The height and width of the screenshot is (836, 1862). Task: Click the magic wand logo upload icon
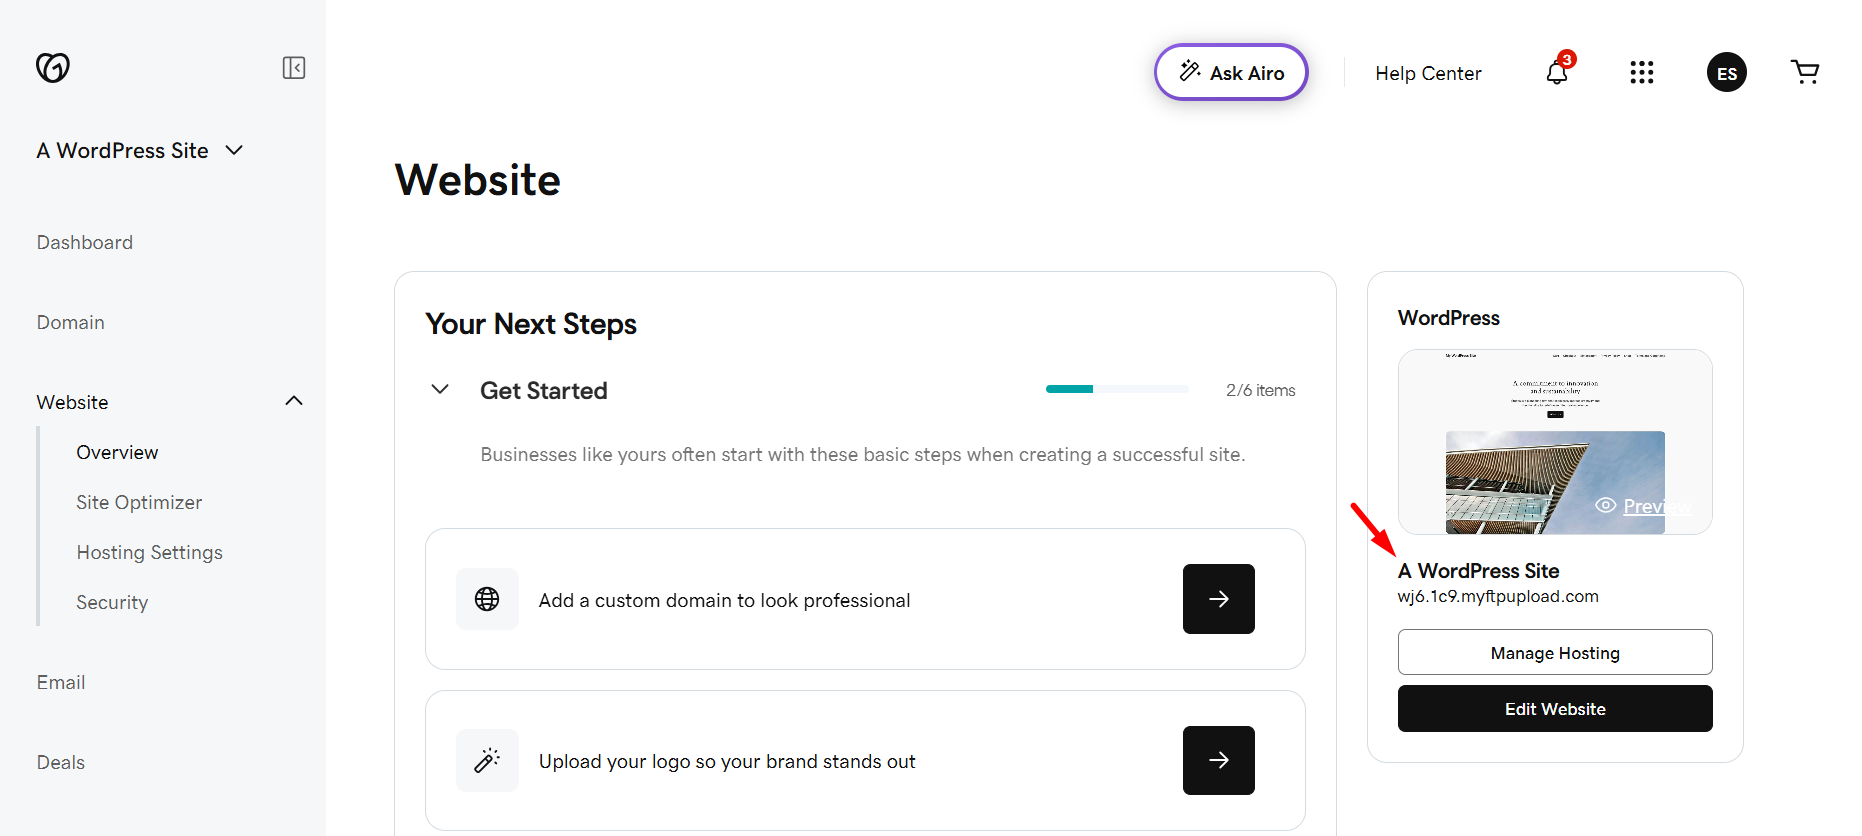tap(487, 760)
